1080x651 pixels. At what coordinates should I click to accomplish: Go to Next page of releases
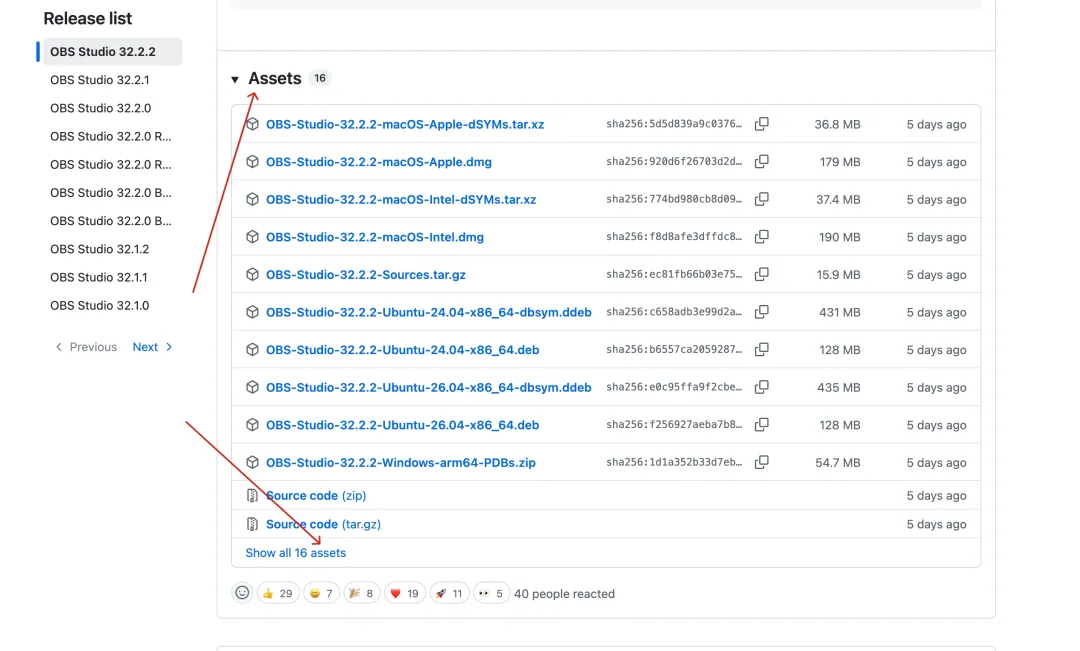152,347
